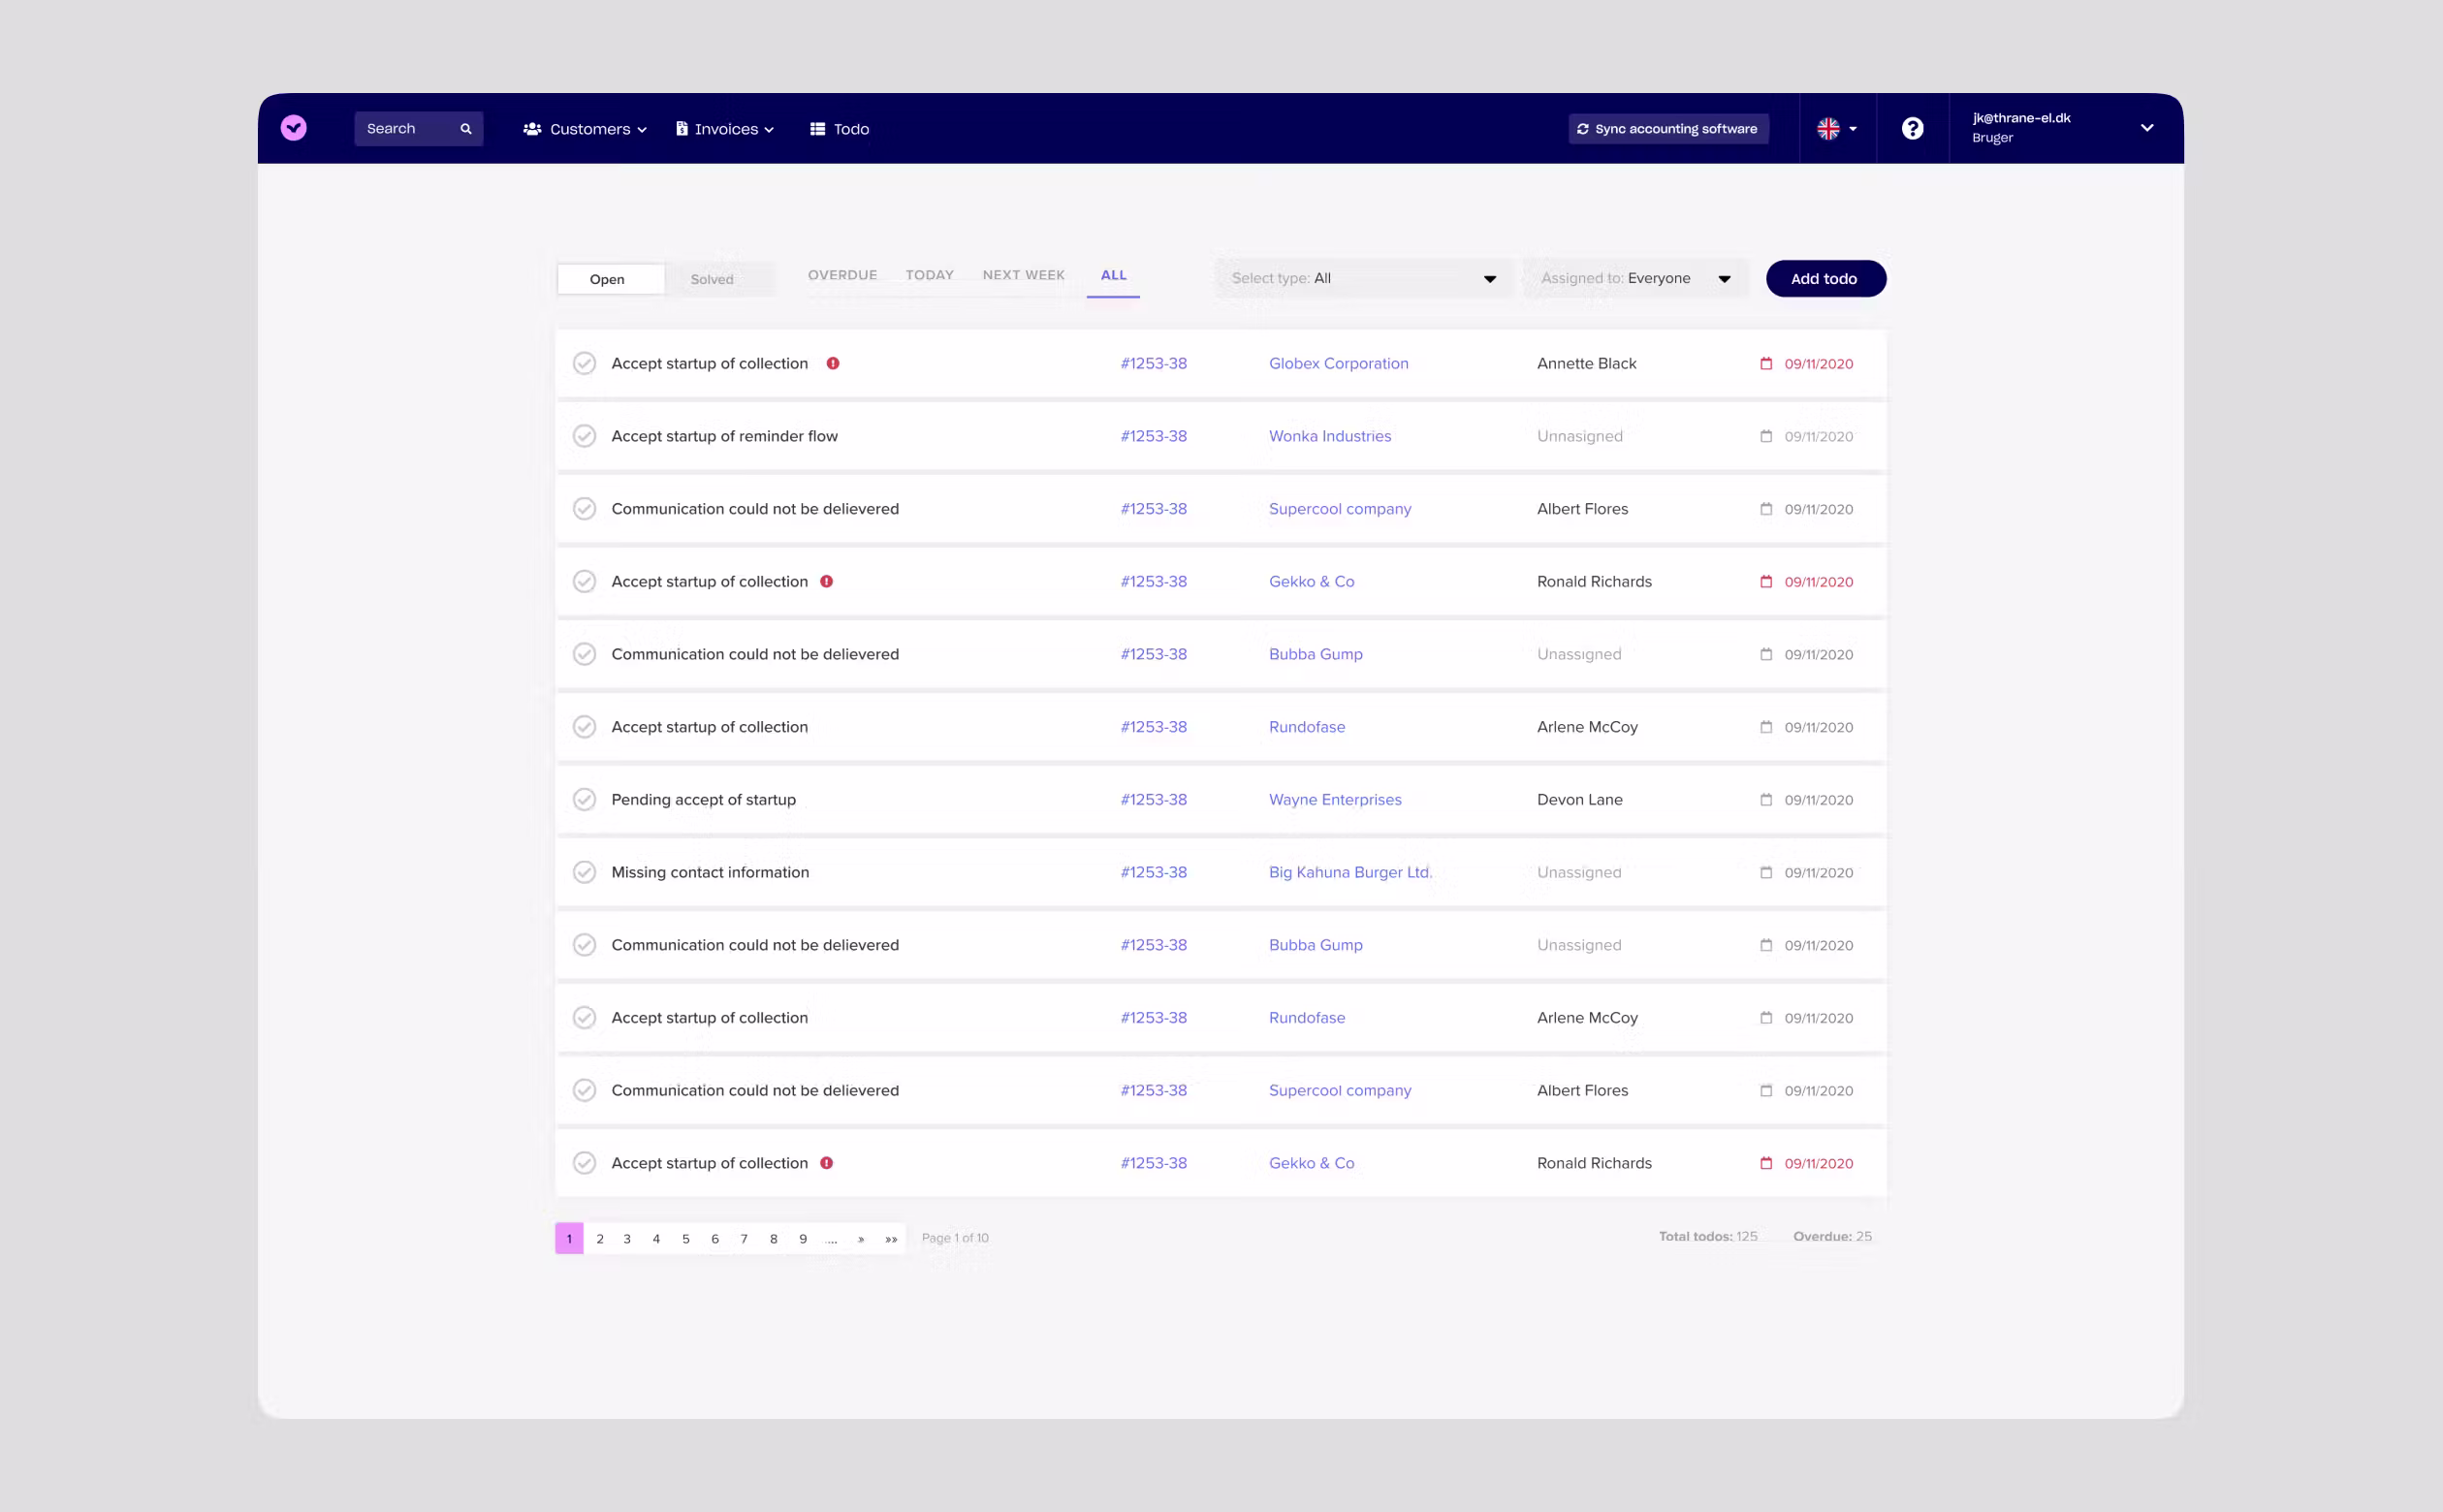Switch to the ALL tab
This screenshot has width=2443, height=1512.
1113,275
